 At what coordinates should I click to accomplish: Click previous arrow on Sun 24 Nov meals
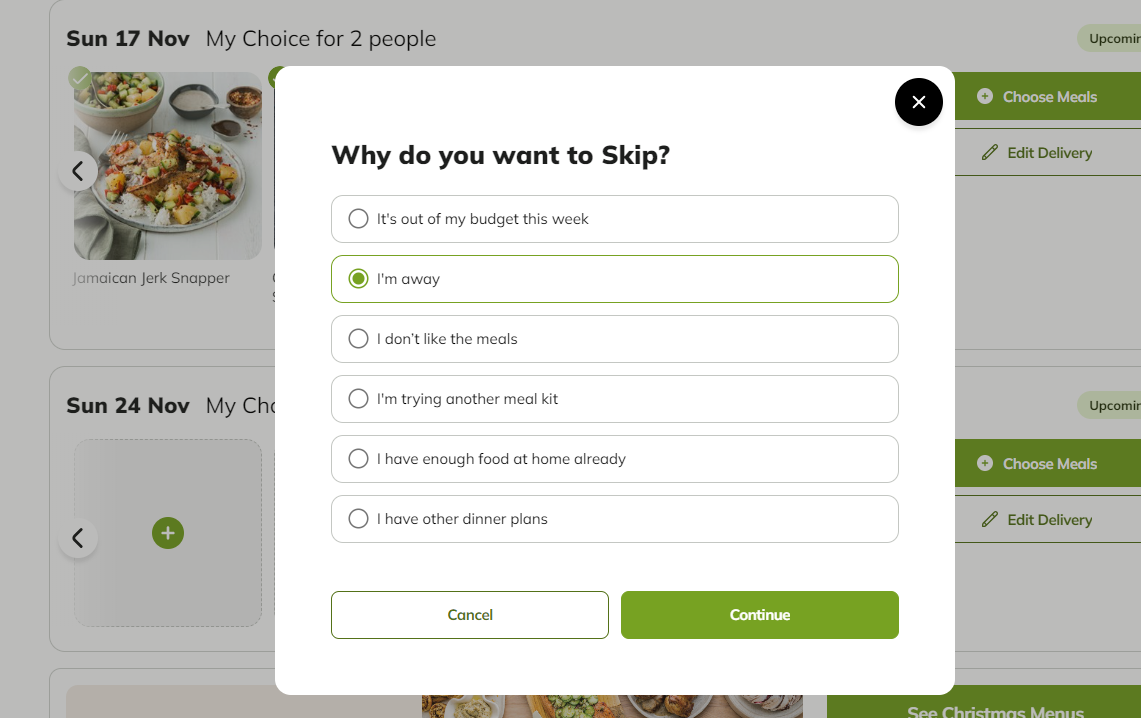click(78, 538)
